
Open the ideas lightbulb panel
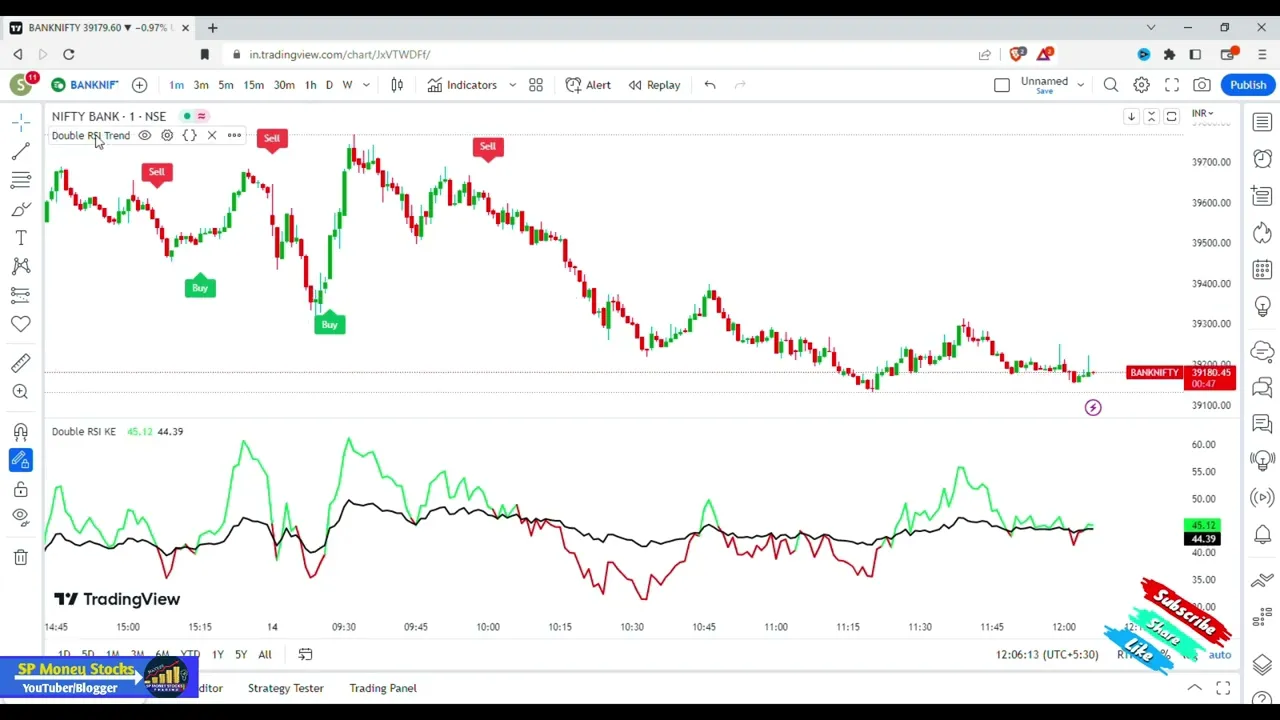[x=1262, y=307]
